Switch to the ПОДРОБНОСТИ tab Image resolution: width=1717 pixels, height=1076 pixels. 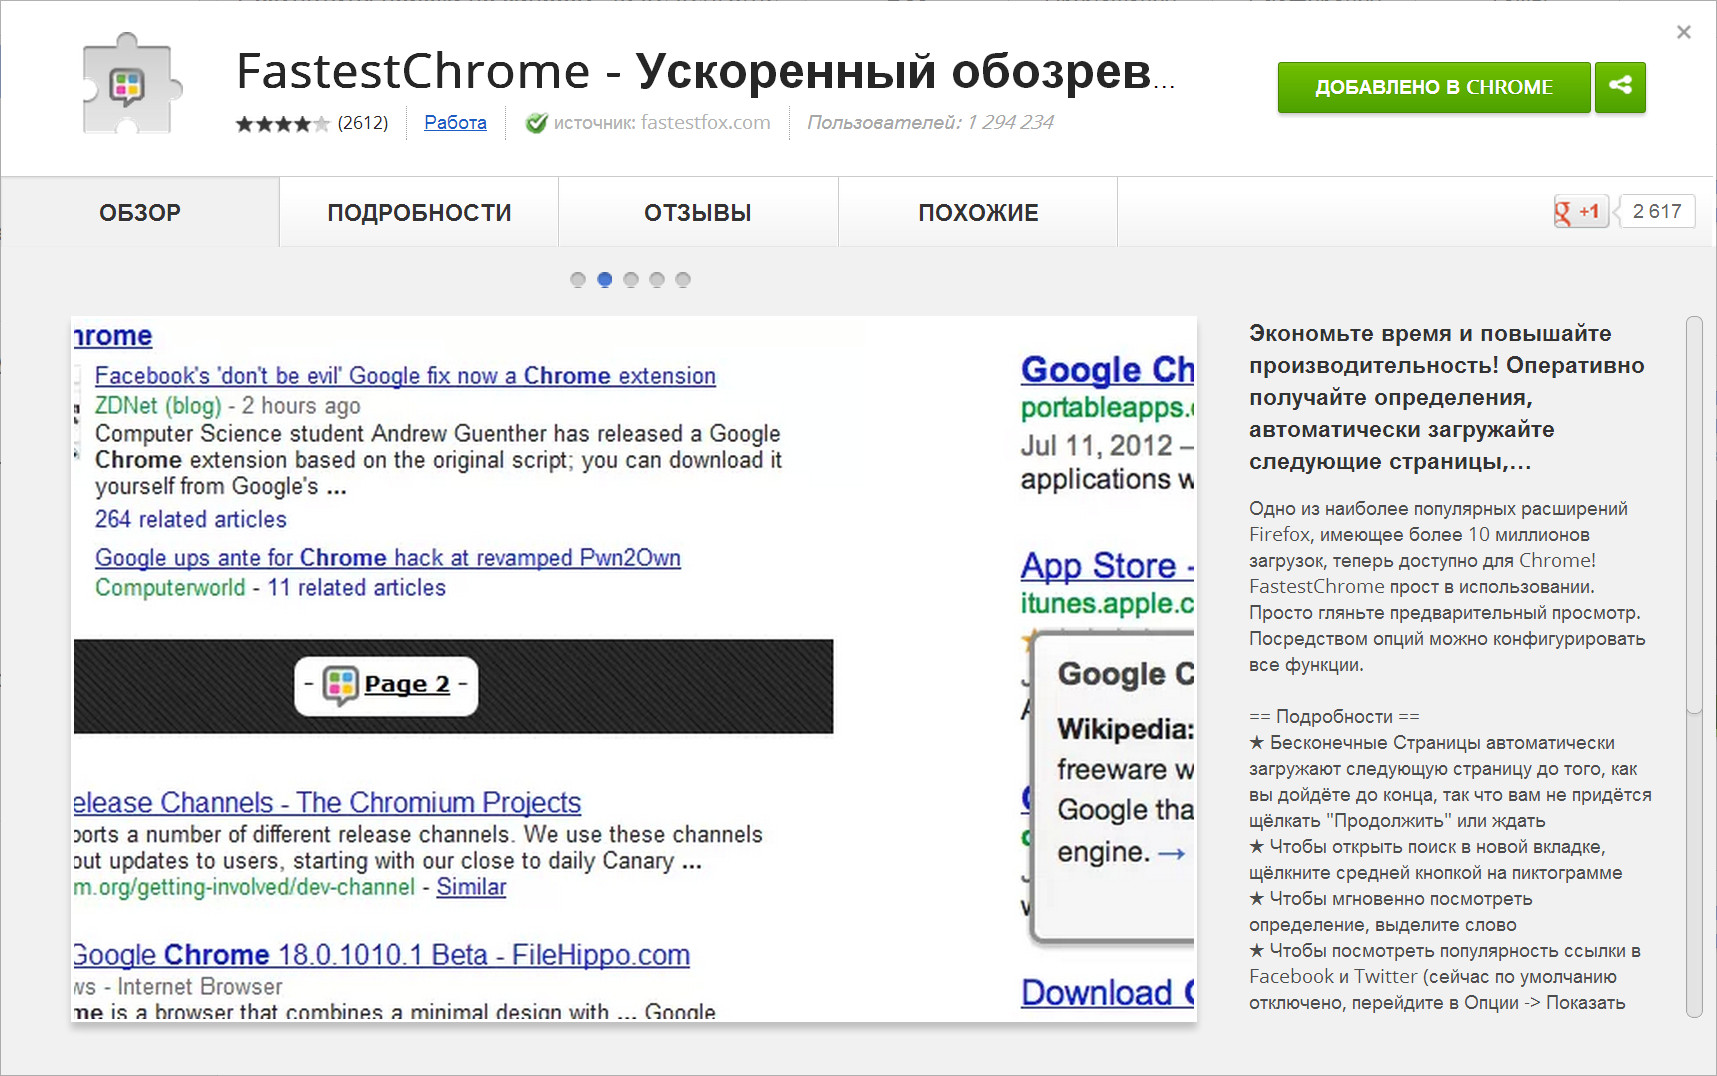(x=419, y=213)
